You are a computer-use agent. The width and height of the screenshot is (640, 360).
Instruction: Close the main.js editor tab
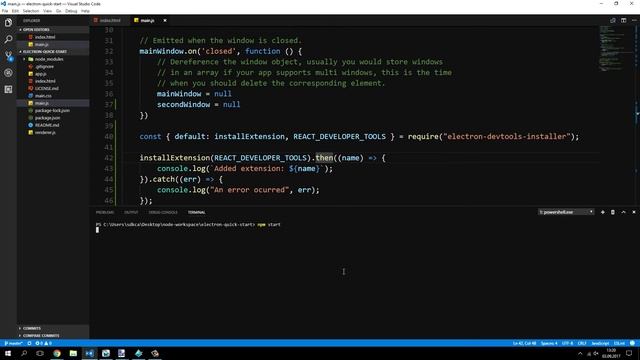click(x=165, y=20)
